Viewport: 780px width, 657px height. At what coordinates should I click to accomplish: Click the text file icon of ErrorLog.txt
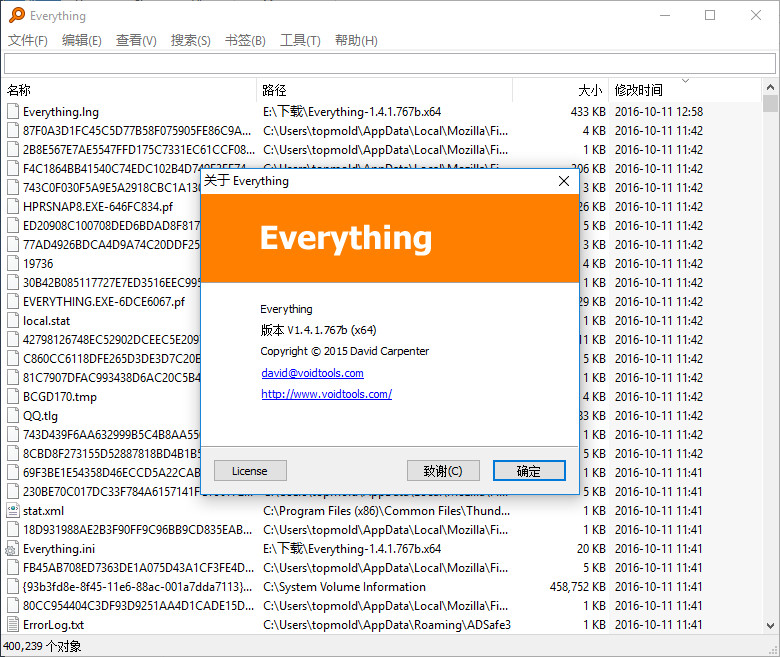click(13, 625)
